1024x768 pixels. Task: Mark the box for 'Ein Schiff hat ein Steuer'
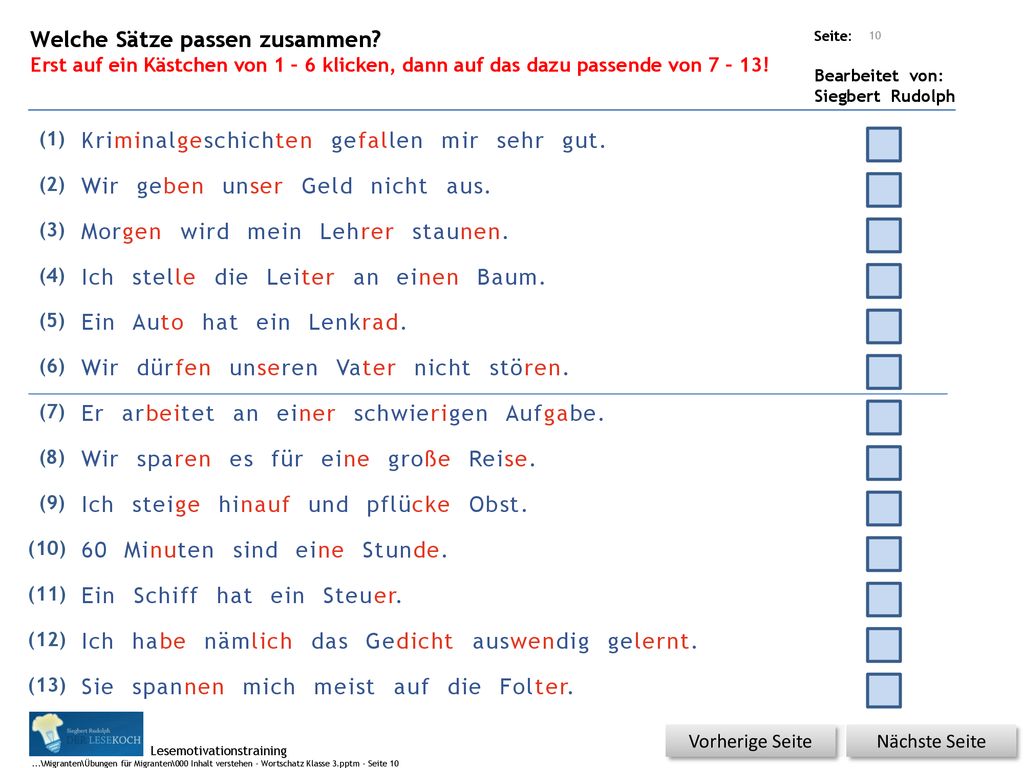tap(884, 599)
